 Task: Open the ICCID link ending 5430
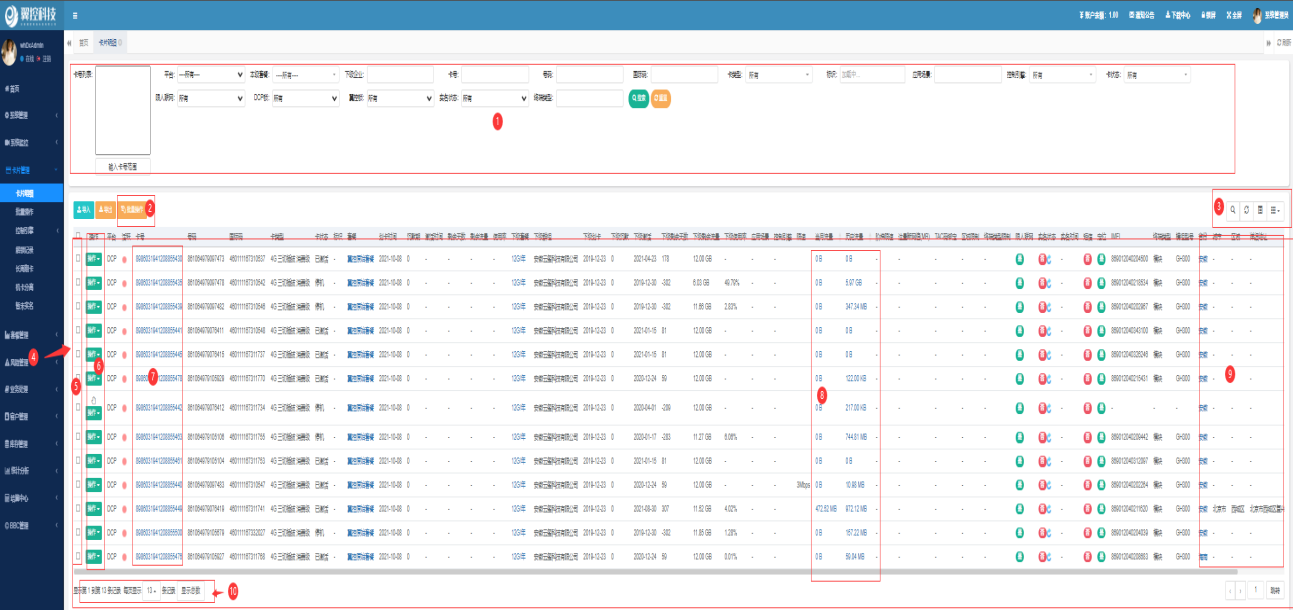pyautogui.click(x=159, y=257)
